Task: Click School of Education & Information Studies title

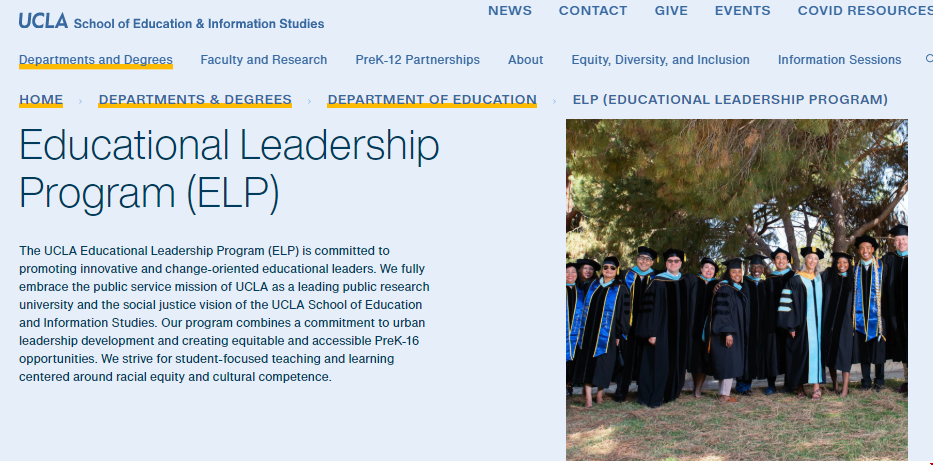Action: [x=199, y=23]
